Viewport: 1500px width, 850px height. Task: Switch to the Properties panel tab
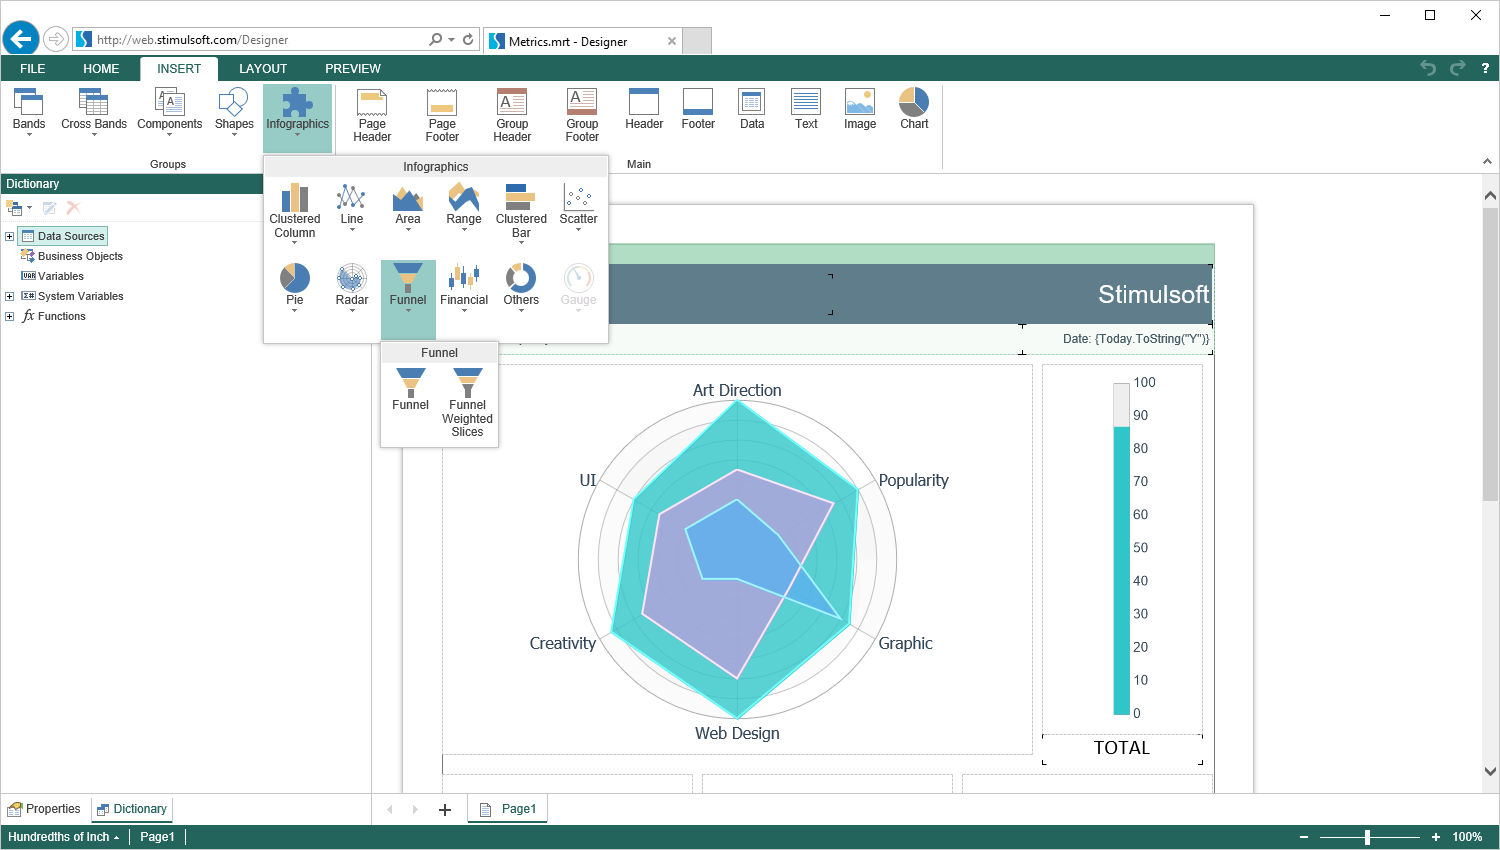coord(44,809)
